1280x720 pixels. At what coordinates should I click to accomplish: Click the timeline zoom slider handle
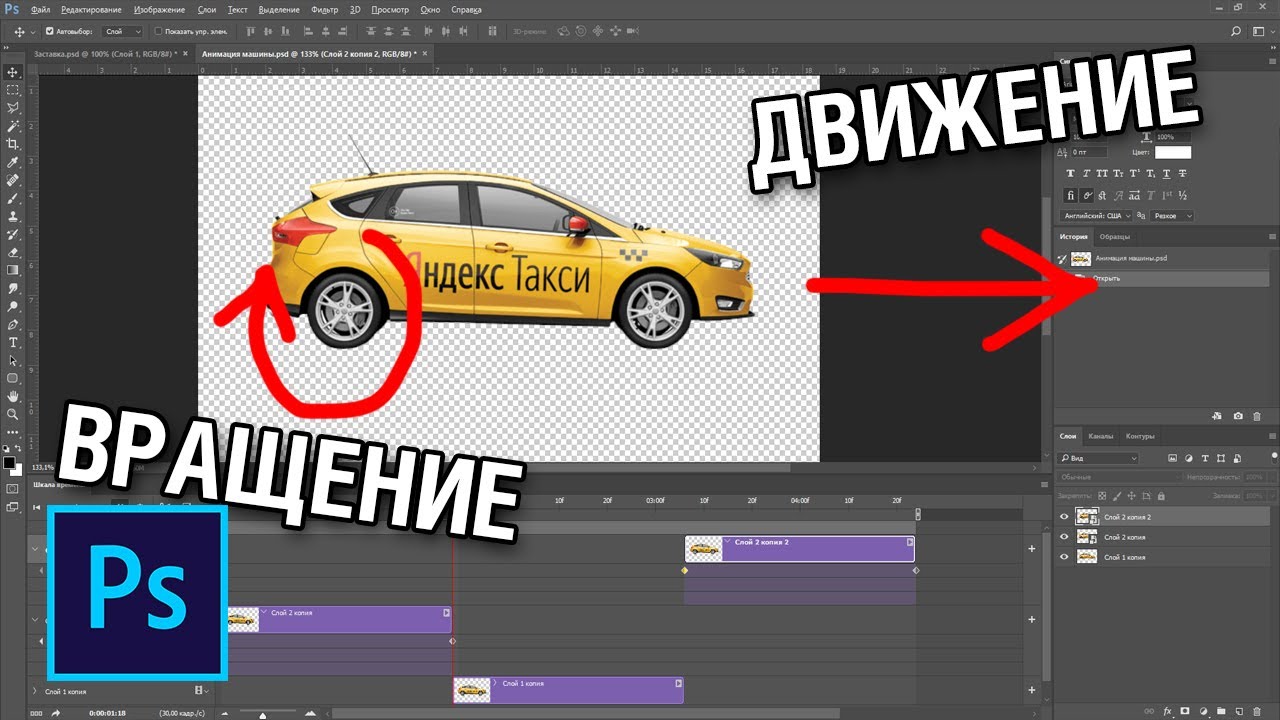point(263,714)
